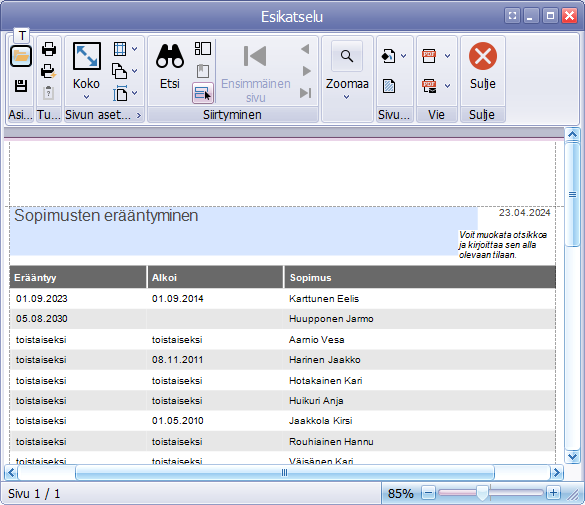Click the zoom out minus button
The height and width of the screenshot is (505, 585).
(428, 493)
